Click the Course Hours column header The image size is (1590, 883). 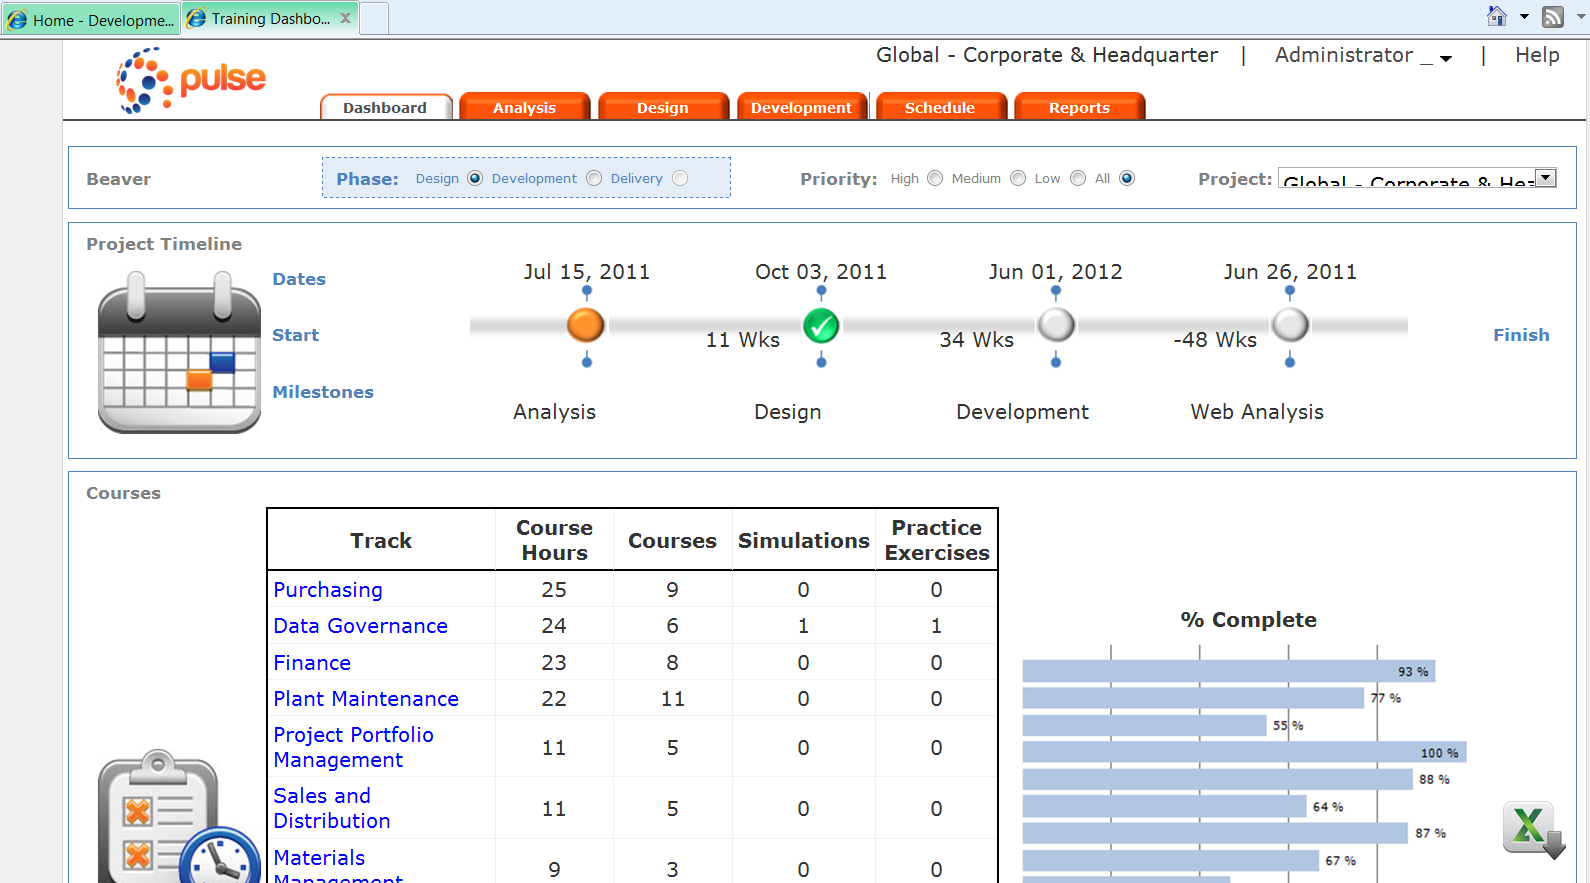pos(554,540)
